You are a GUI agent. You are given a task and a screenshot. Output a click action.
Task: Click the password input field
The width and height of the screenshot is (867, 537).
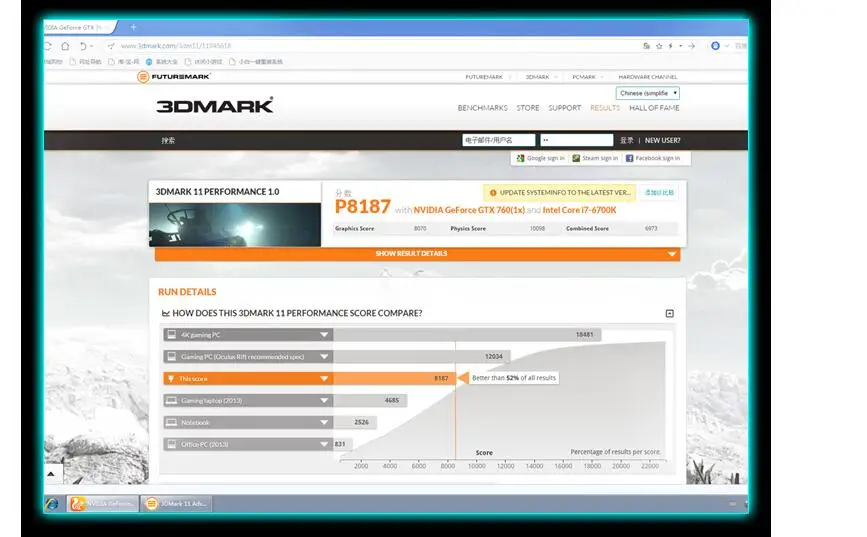pyautogui.click(x=577, y=140)
